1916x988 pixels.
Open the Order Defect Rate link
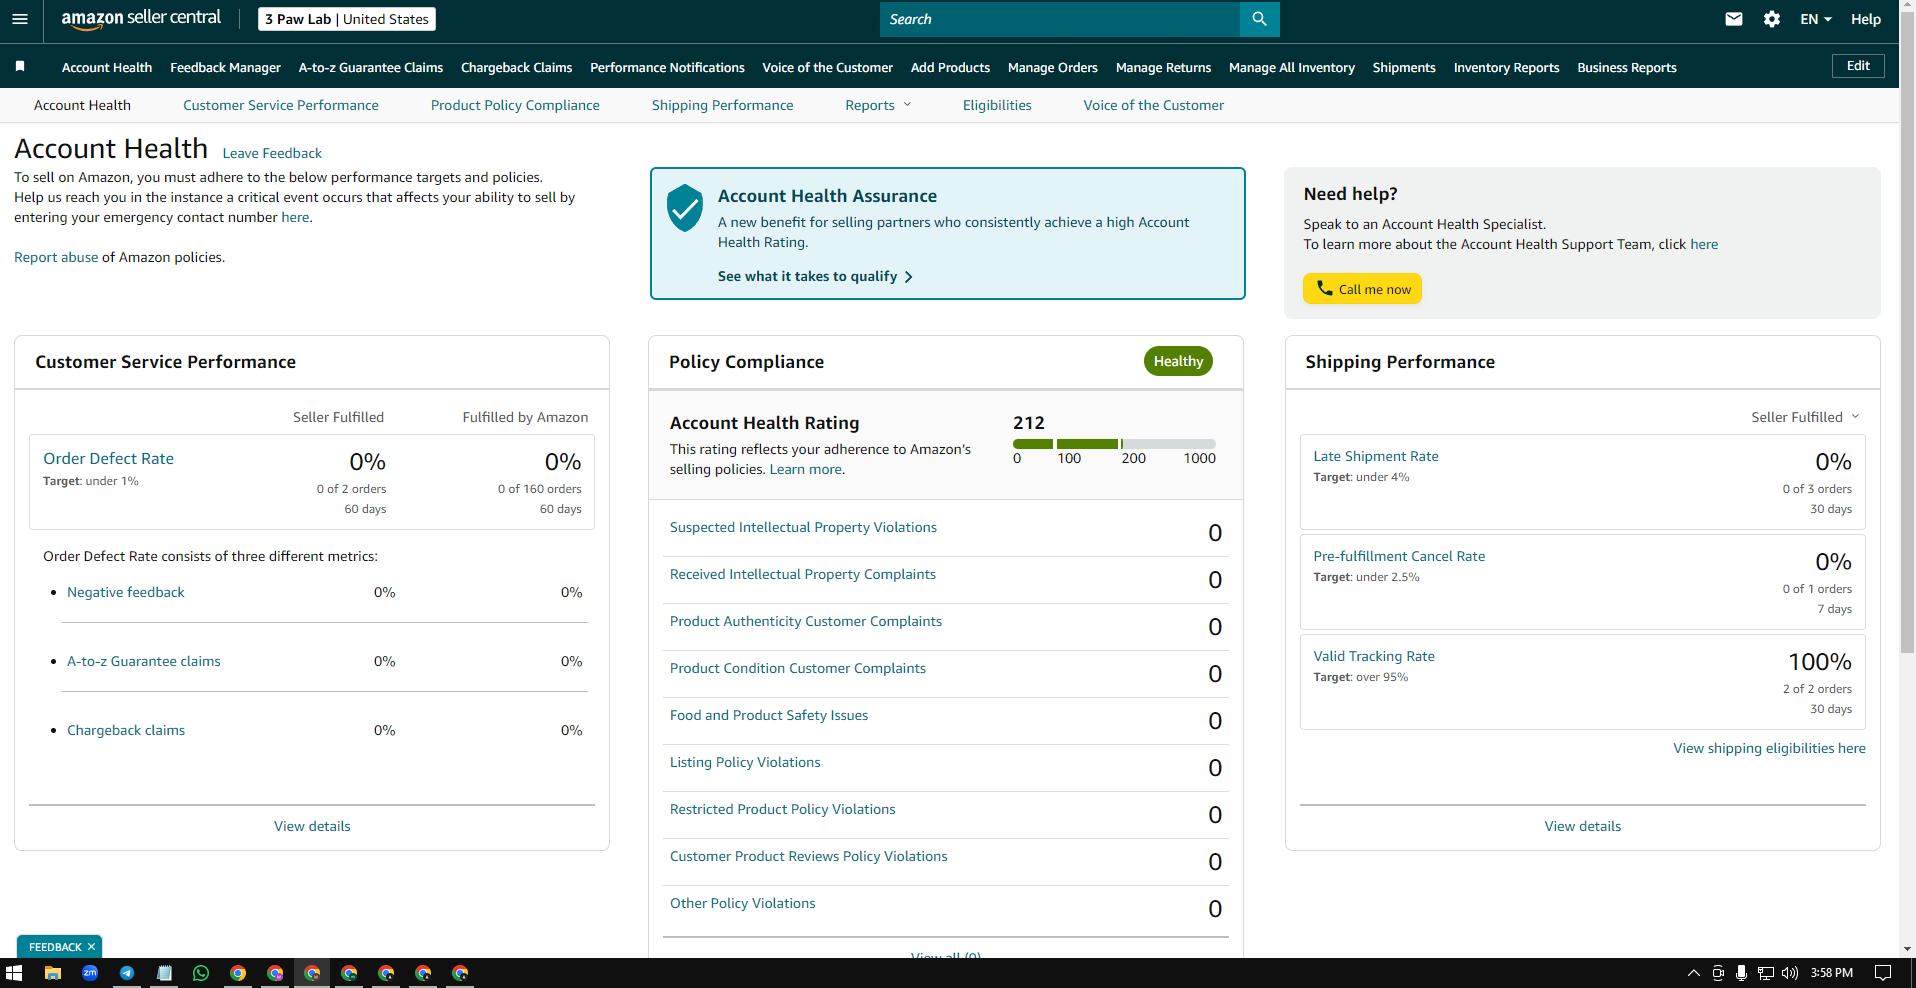point(108,458)
